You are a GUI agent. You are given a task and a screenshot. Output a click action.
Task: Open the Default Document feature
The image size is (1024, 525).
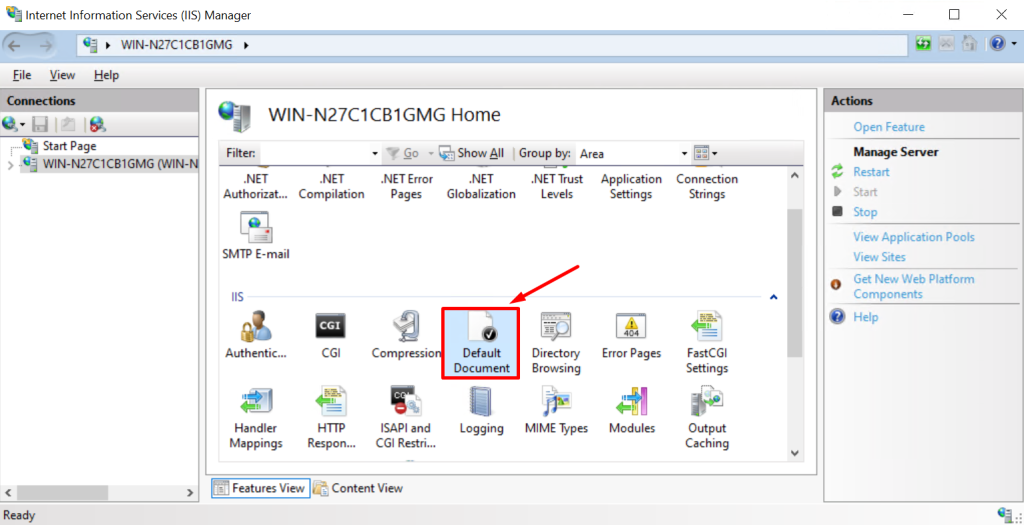tap(481, 342)
